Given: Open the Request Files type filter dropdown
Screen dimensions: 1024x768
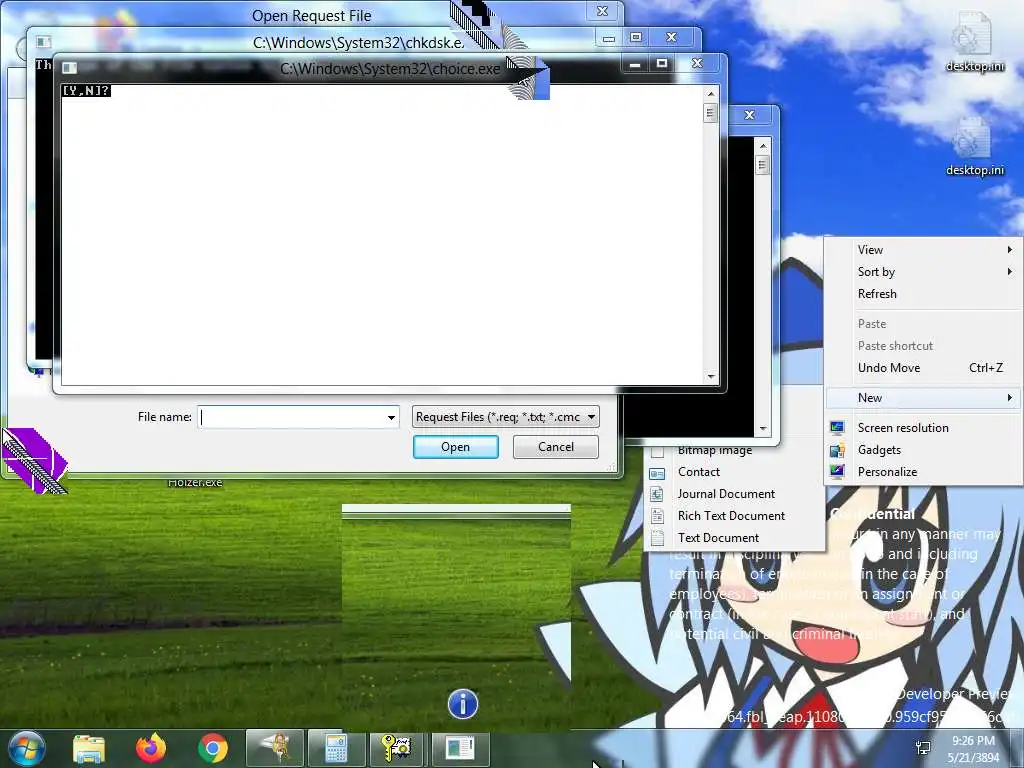Looking at the screenshot, I should [x=505, y=417].
